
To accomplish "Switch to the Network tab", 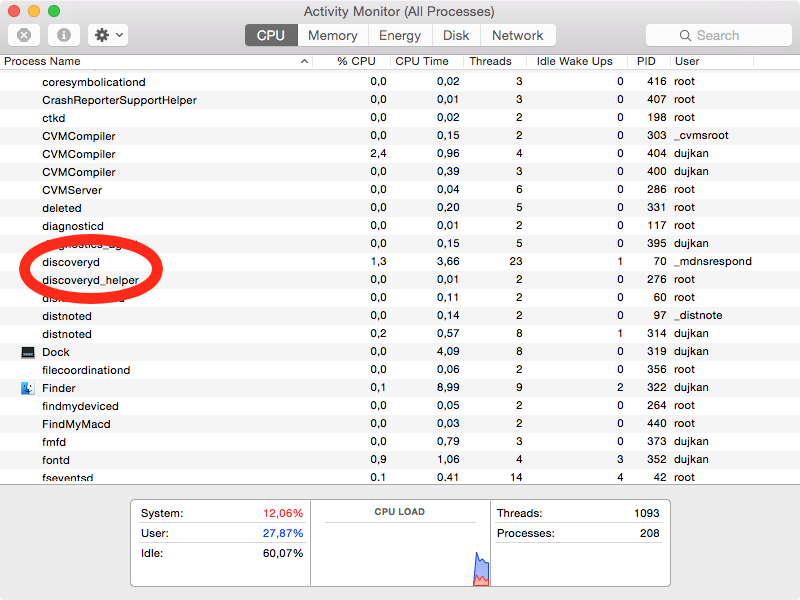I will [x=518, y=35].
